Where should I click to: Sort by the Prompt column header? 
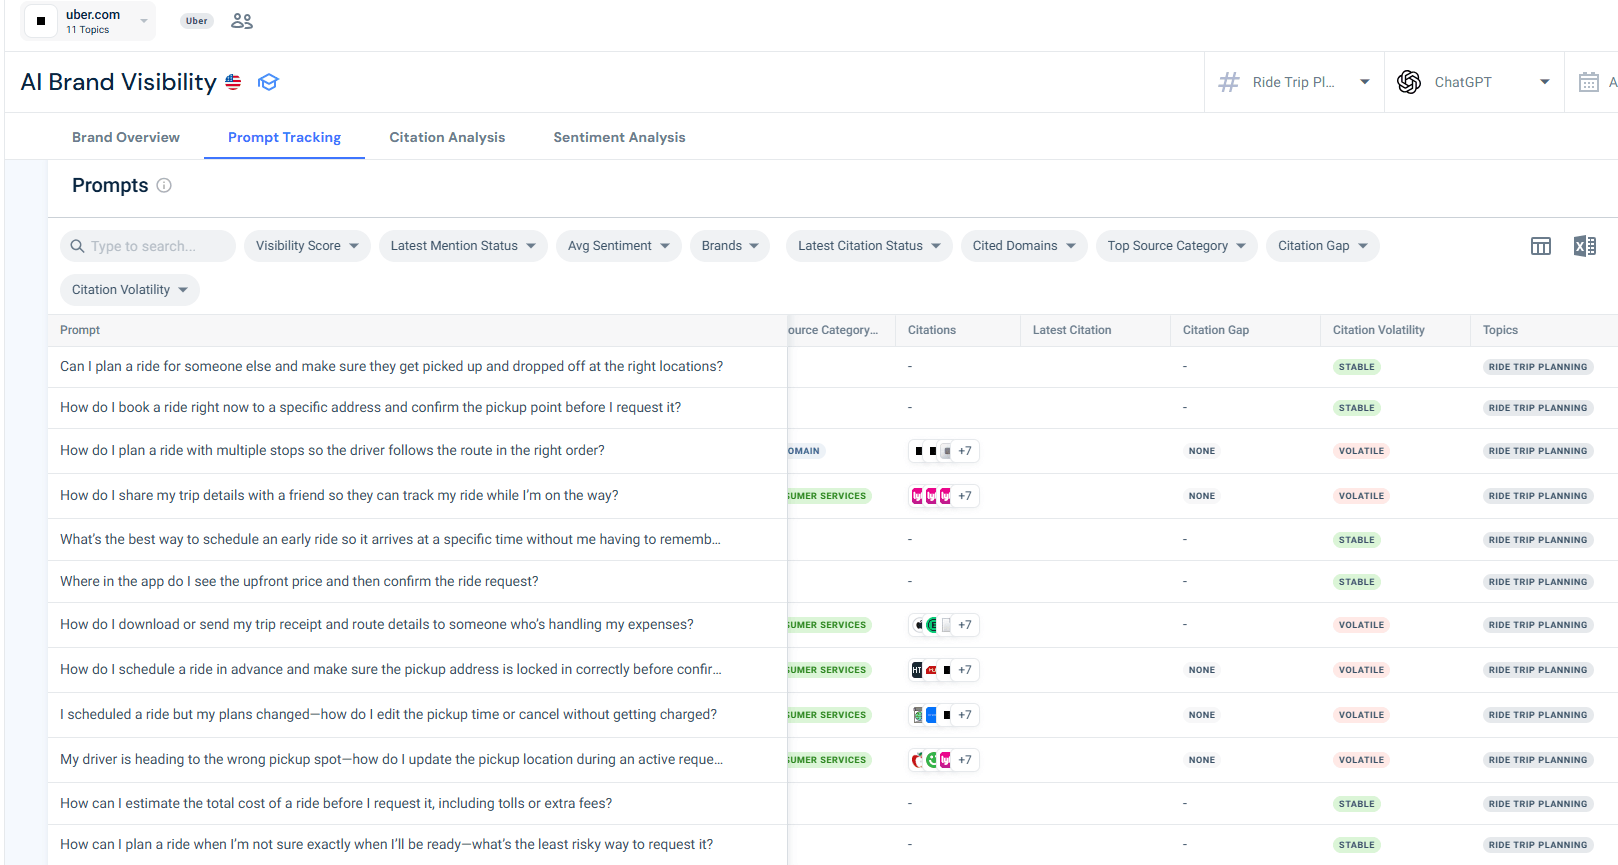click(x=80, y=330)
